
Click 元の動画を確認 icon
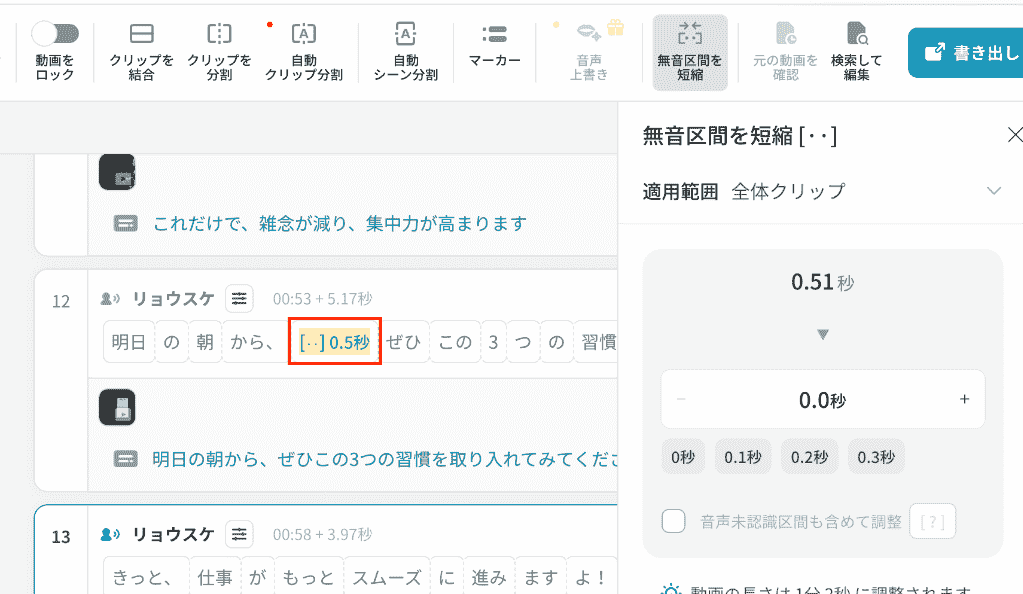pos(785,33)
